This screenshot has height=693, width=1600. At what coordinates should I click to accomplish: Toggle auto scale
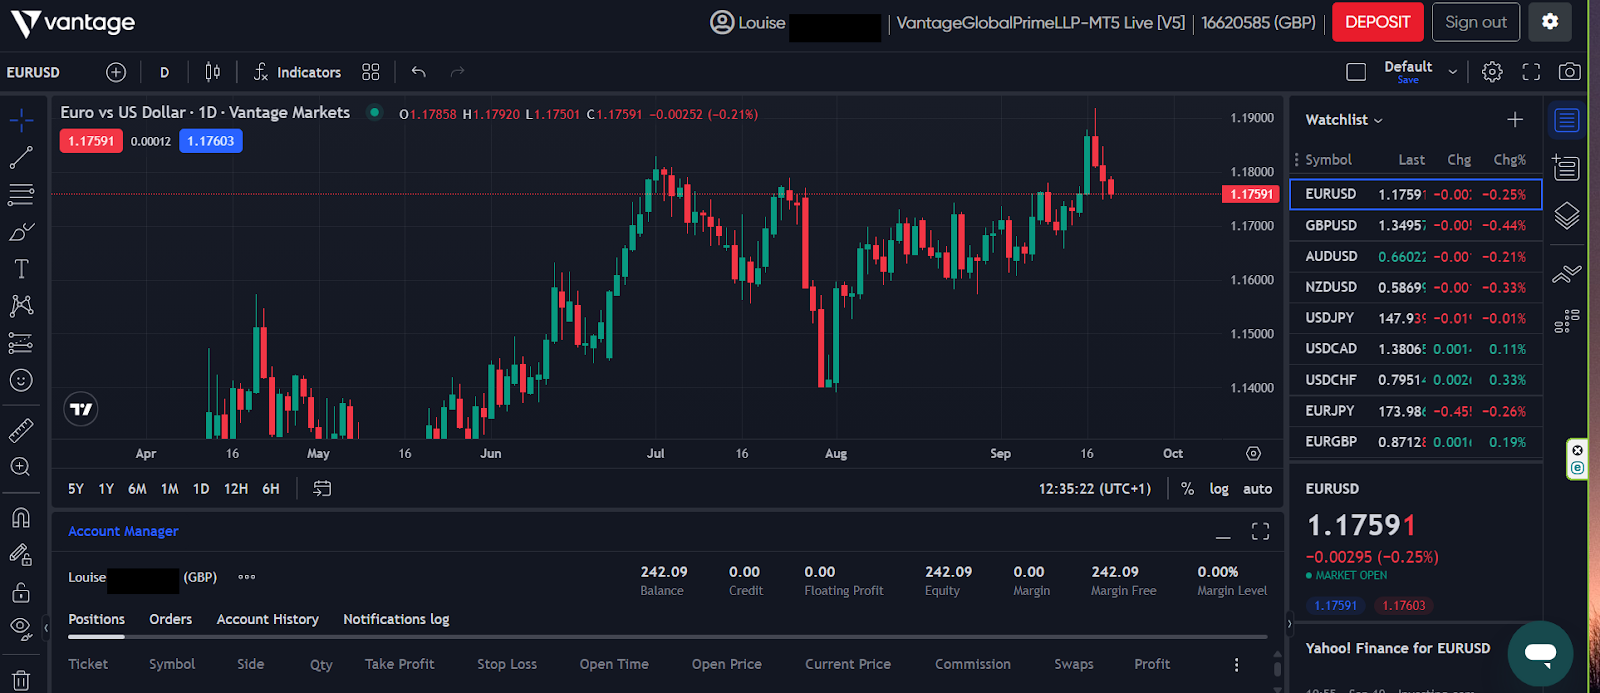[1257, 489]
